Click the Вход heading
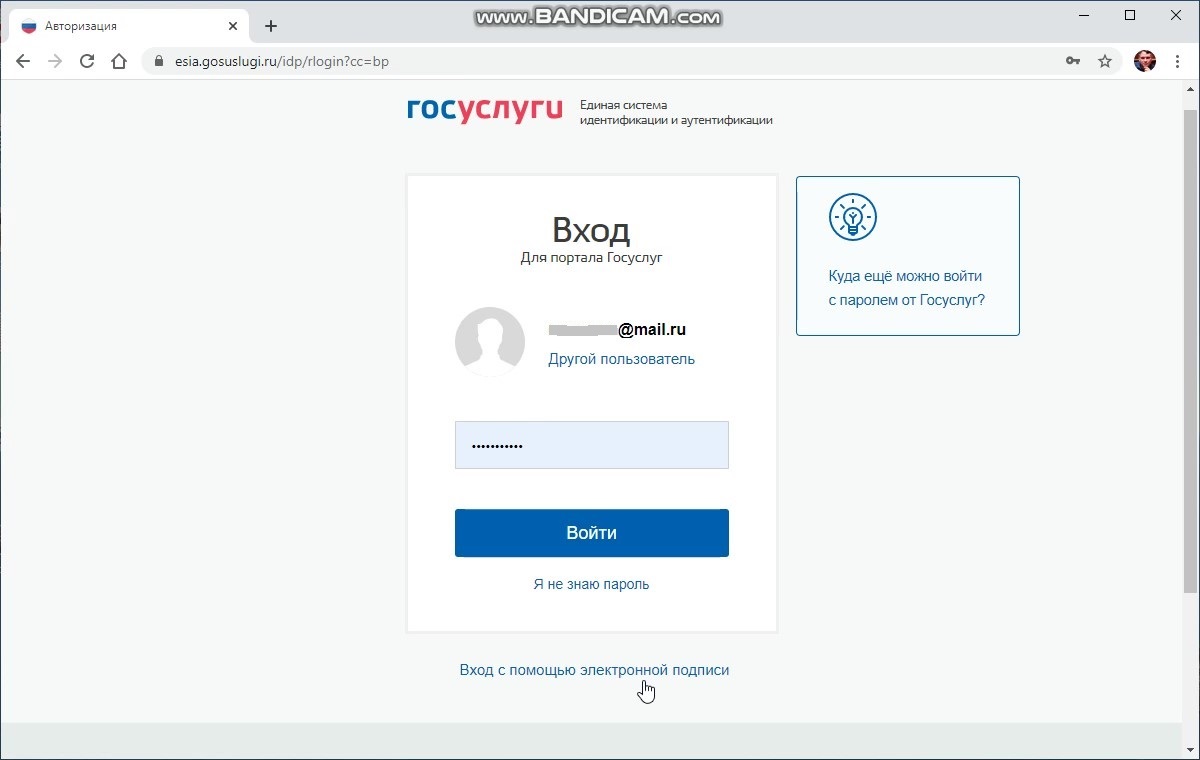The image size is (1200, 760). click(591, 231)
